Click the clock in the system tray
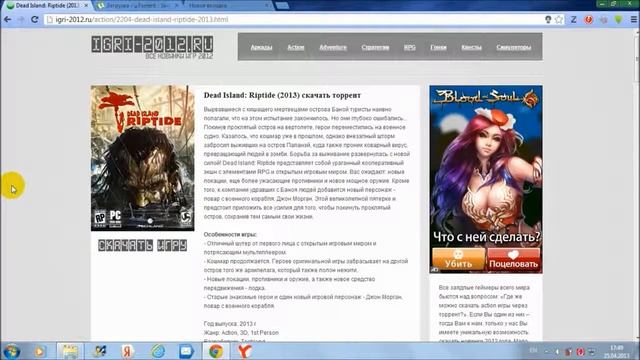Screen dimensions: 640x360 pyautogui.click(x=618, y=351)
